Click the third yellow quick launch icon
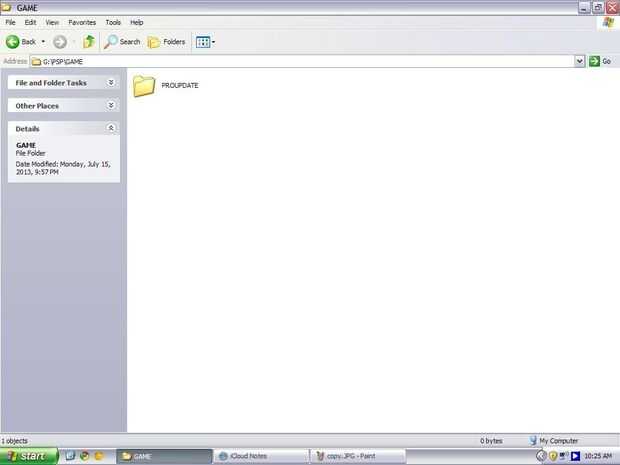This screenshot has width=620, height=465. pos(99,456)
